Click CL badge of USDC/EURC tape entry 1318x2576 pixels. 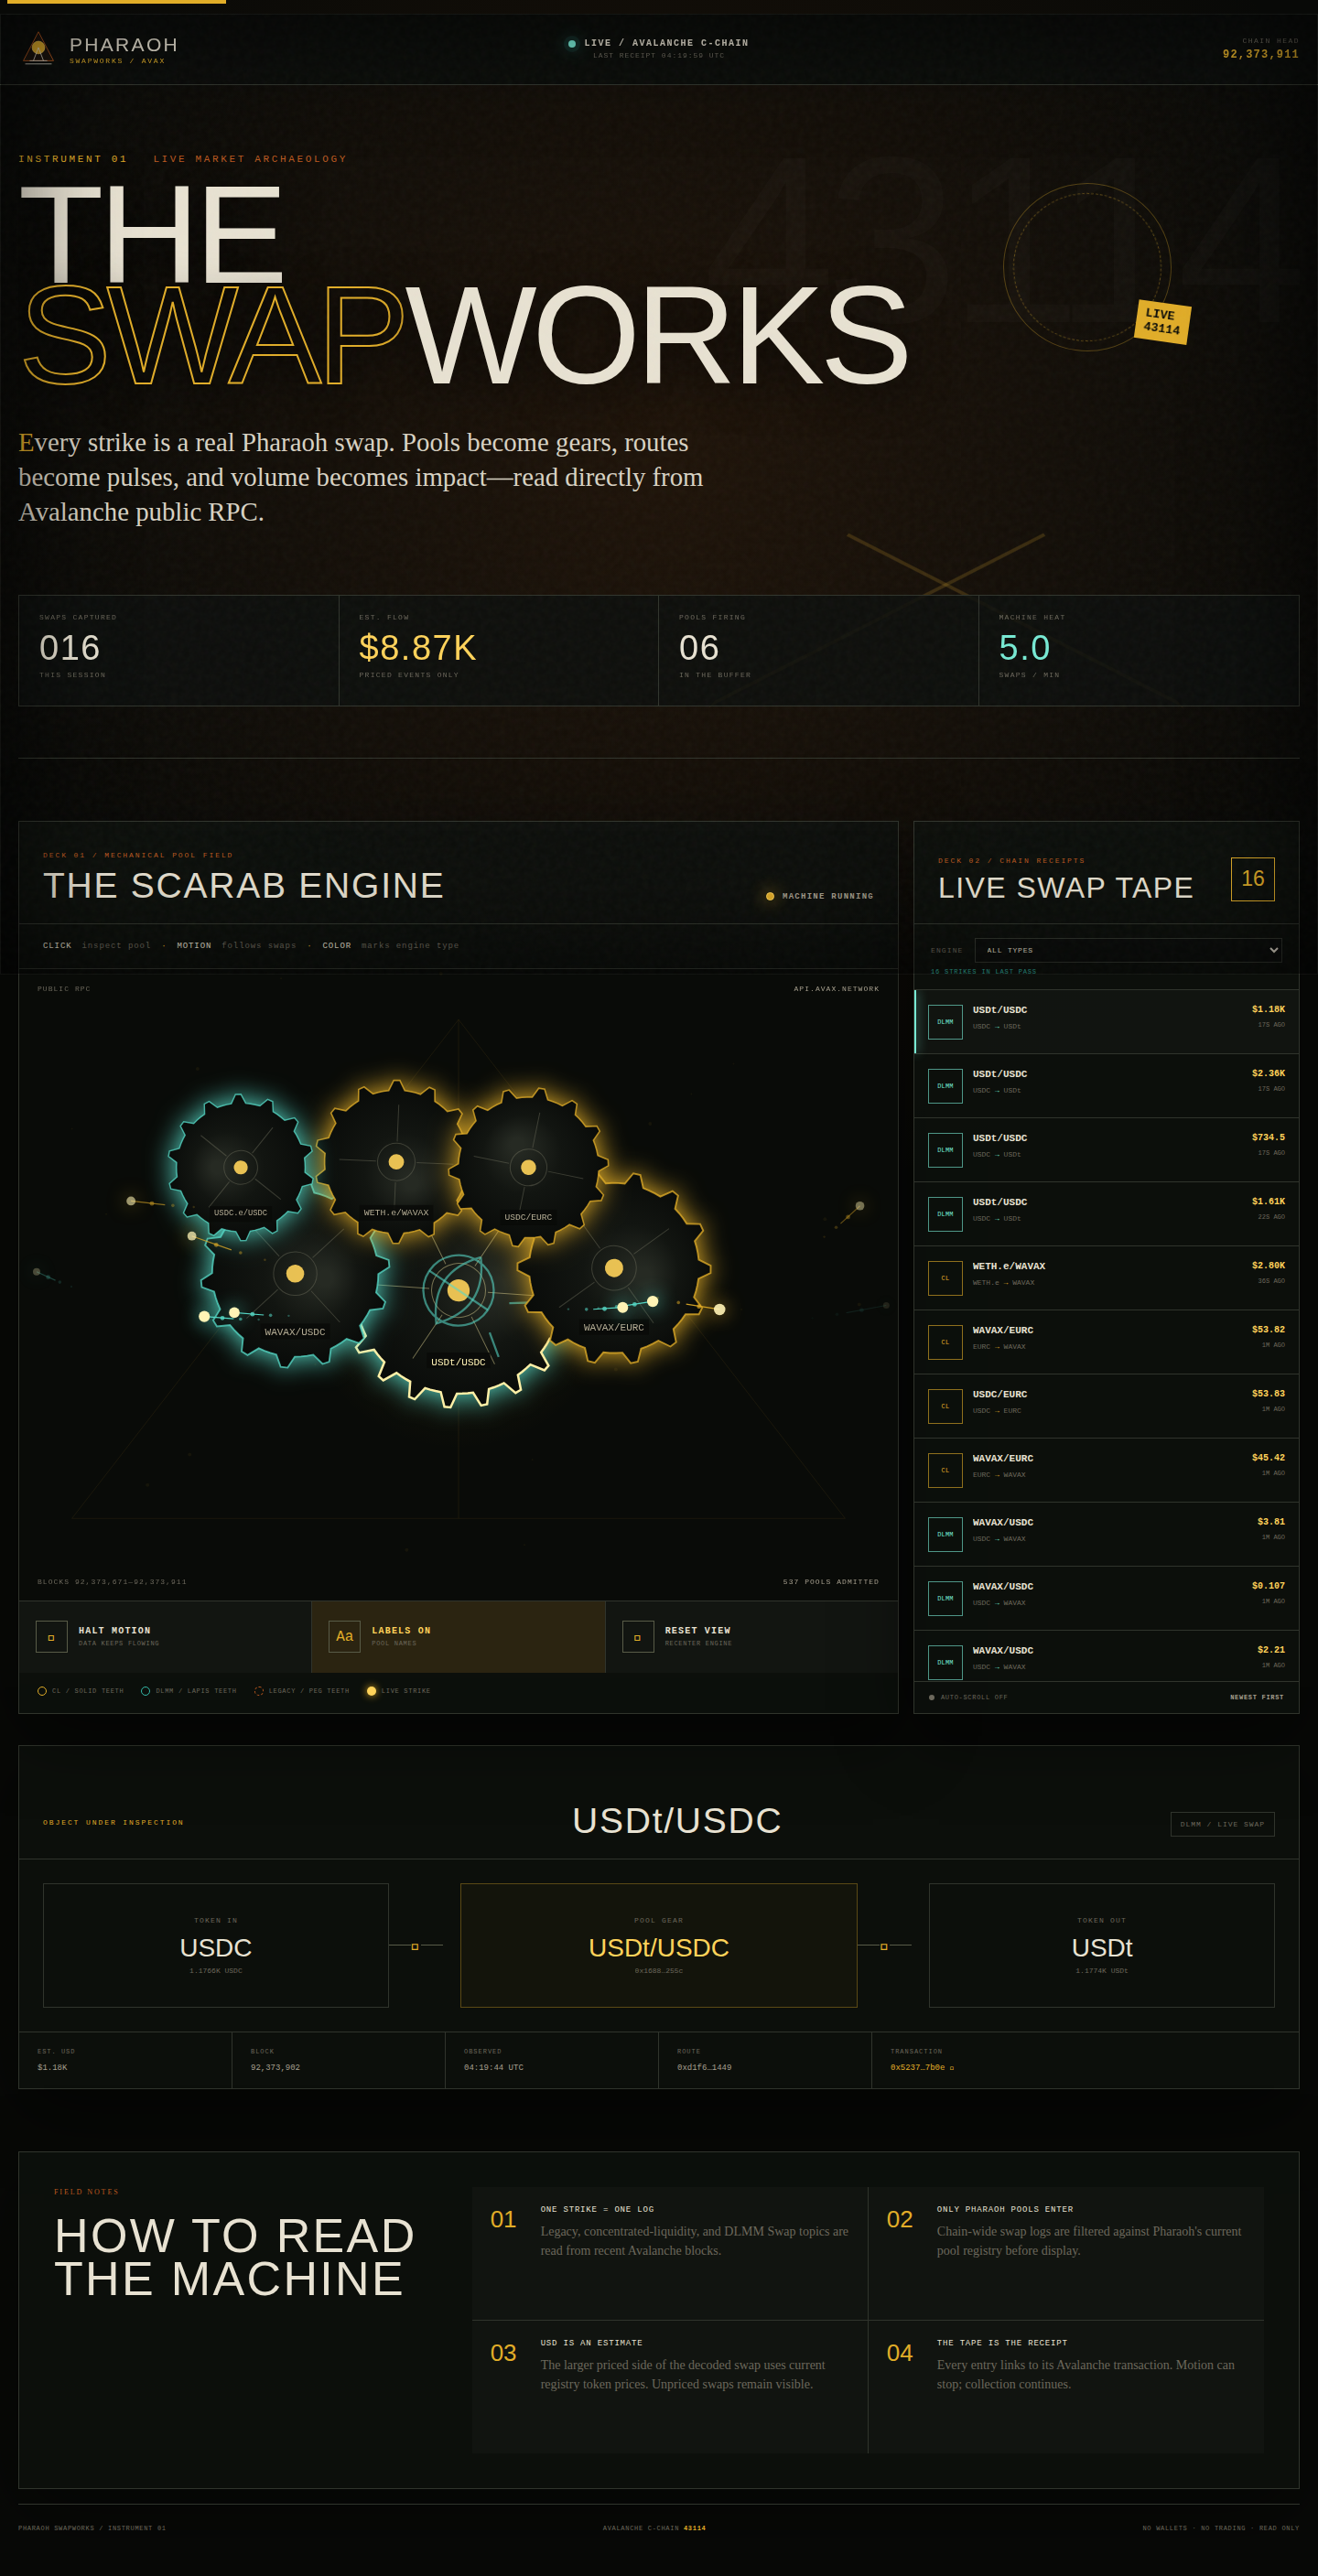tap(945, 1406)
